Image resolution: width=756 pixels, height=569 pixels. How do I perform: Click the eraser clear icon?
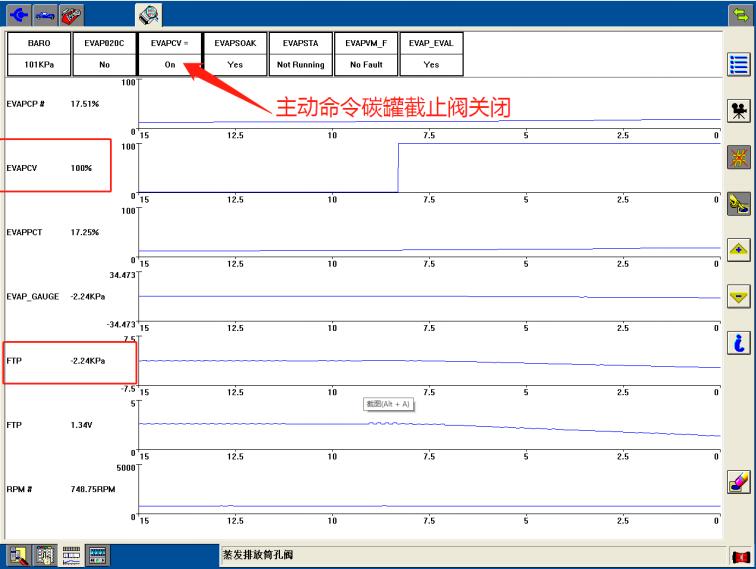(x=739, y=482)
